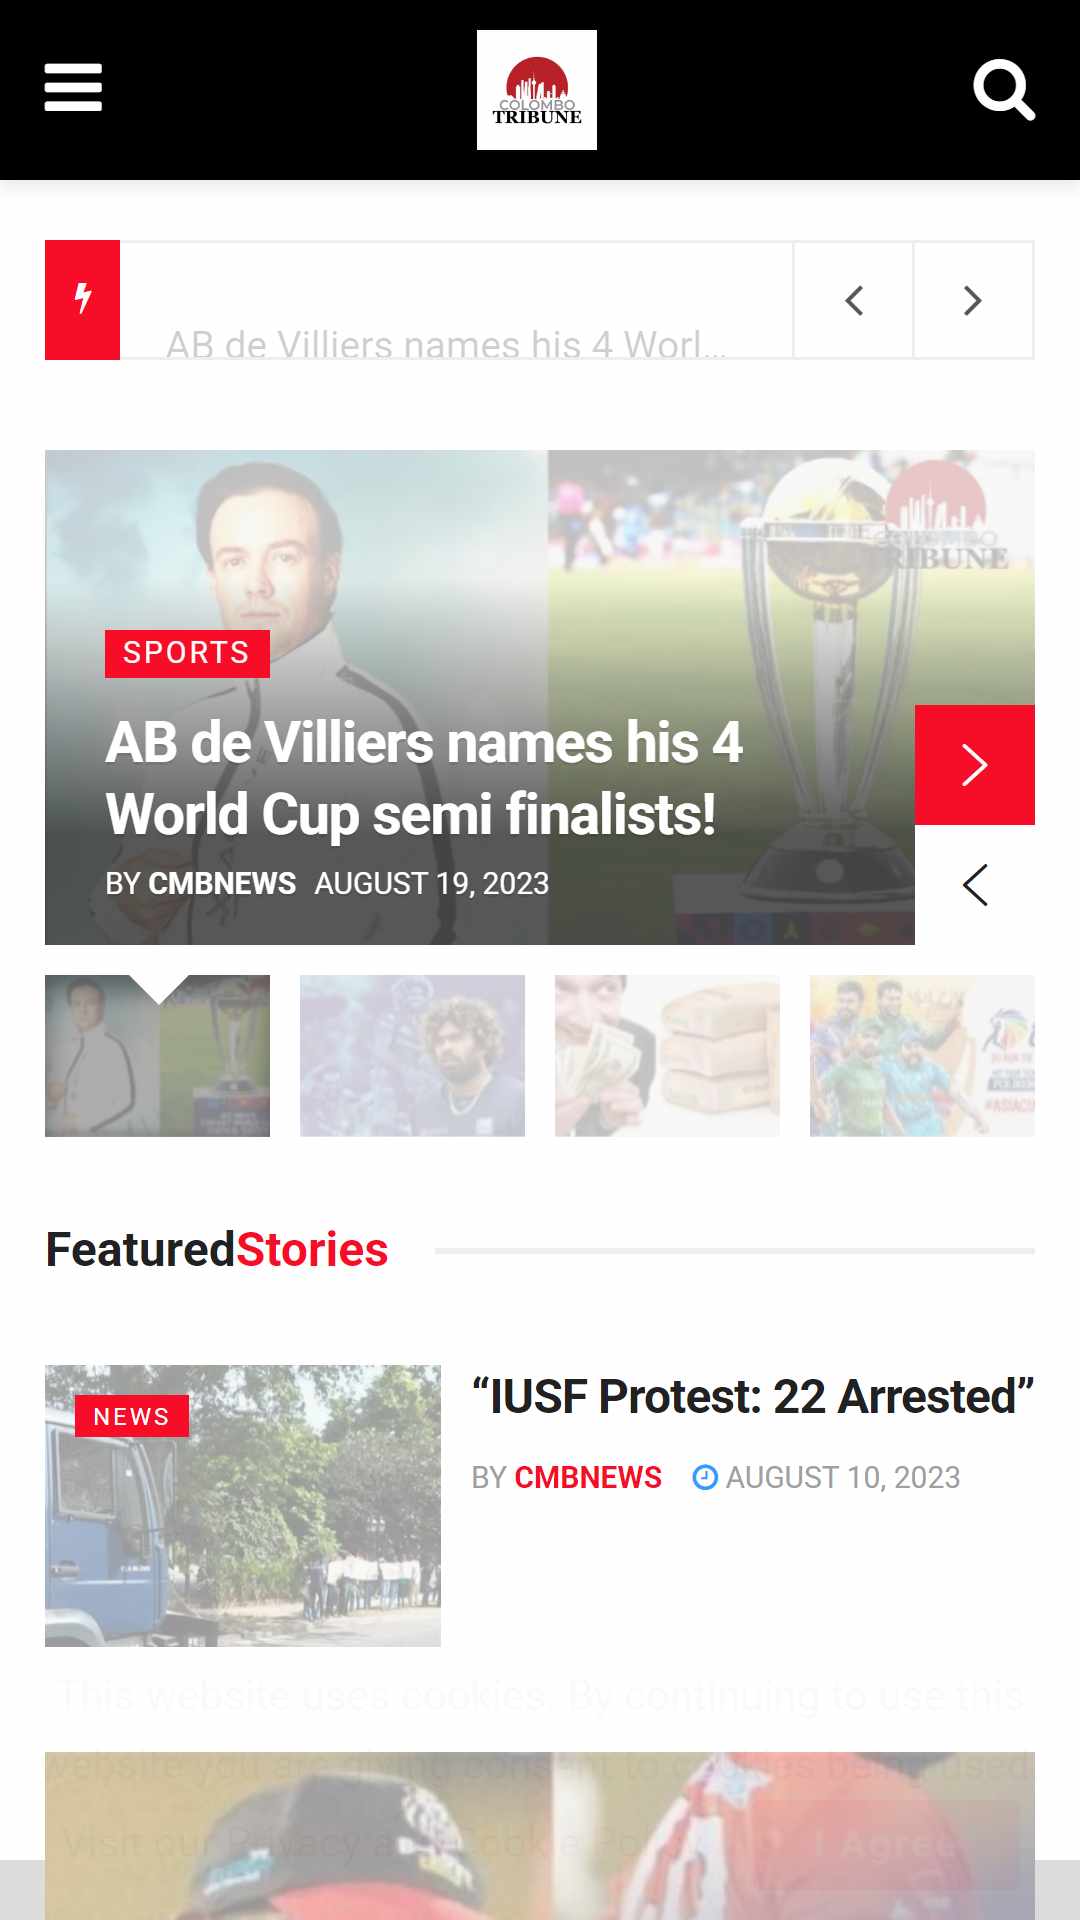Click the ticker headline about AB de Villiers

point(446,344)
